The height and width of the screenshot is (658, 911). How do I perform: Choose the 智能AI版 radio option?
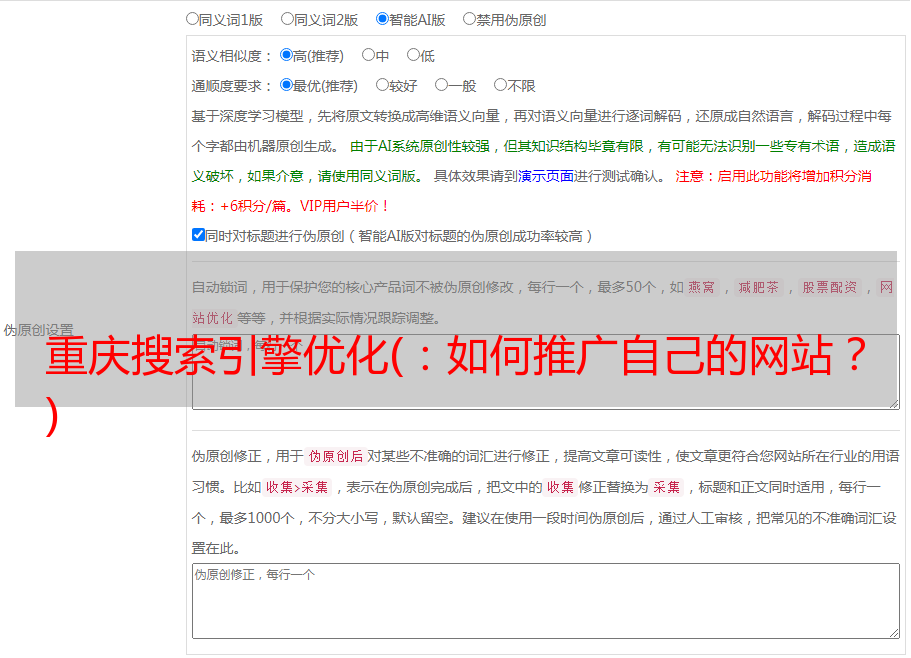point(382,19)
